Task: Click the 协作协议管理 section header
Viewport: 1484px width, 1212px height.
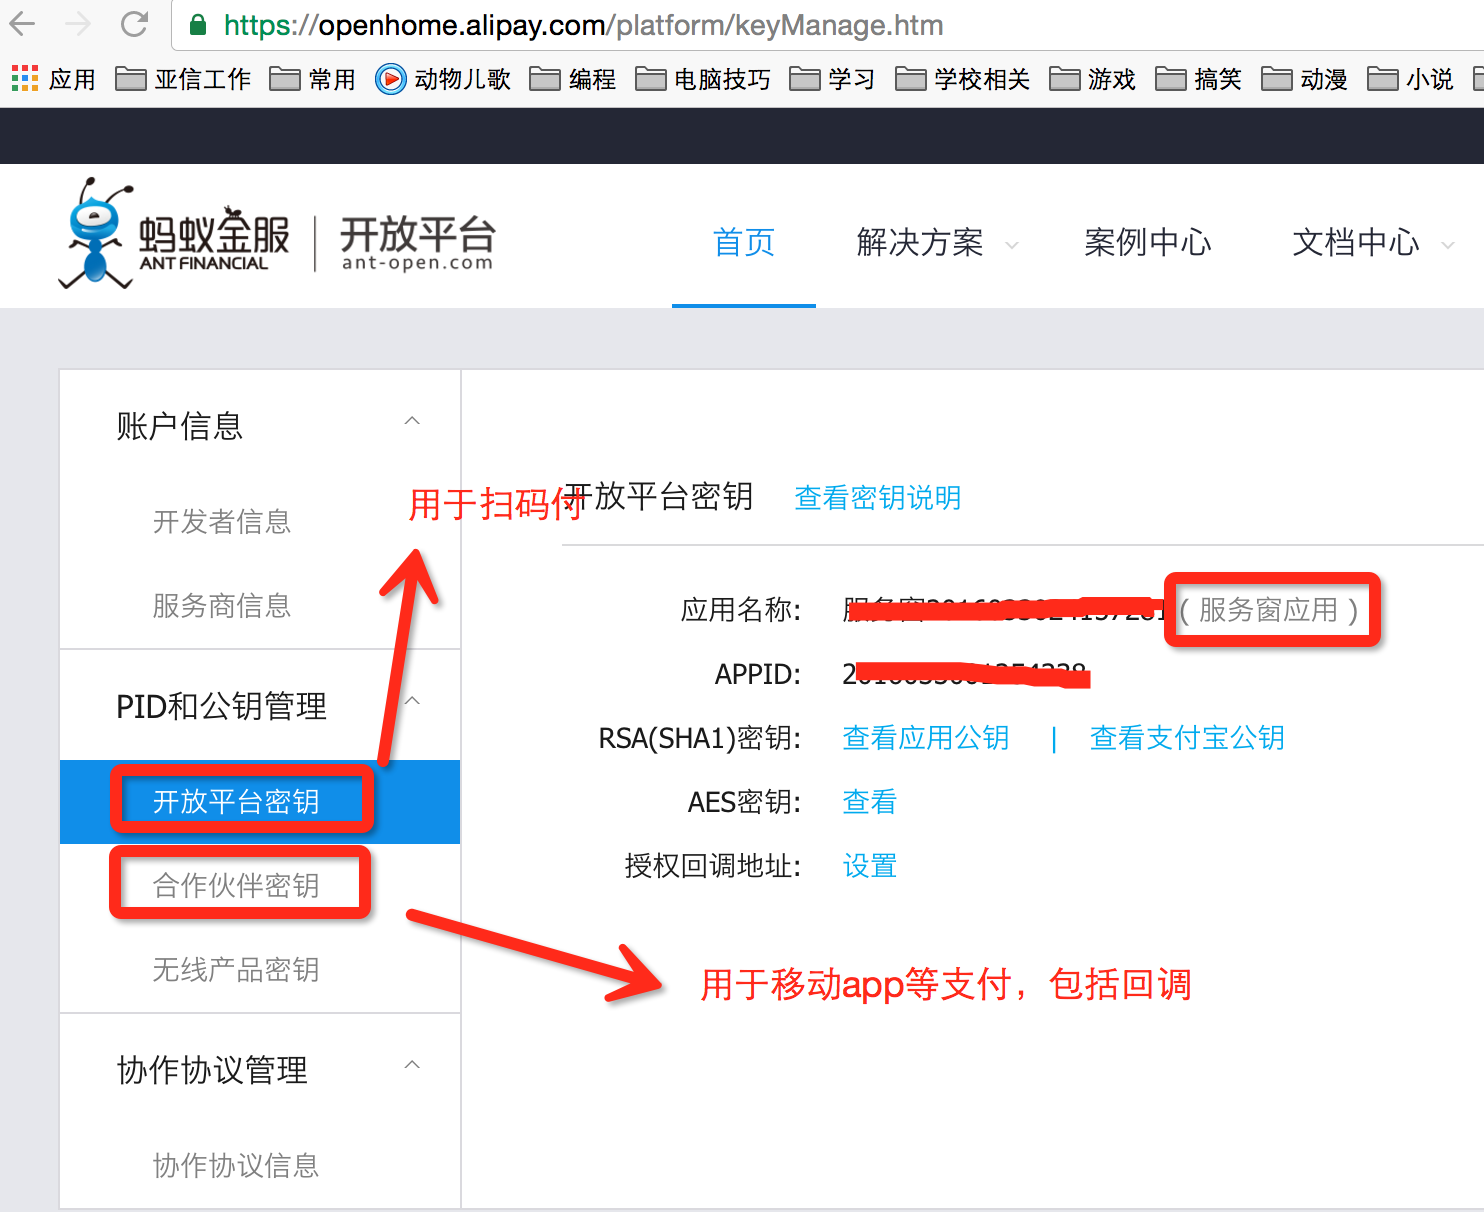Action: 212,1070
